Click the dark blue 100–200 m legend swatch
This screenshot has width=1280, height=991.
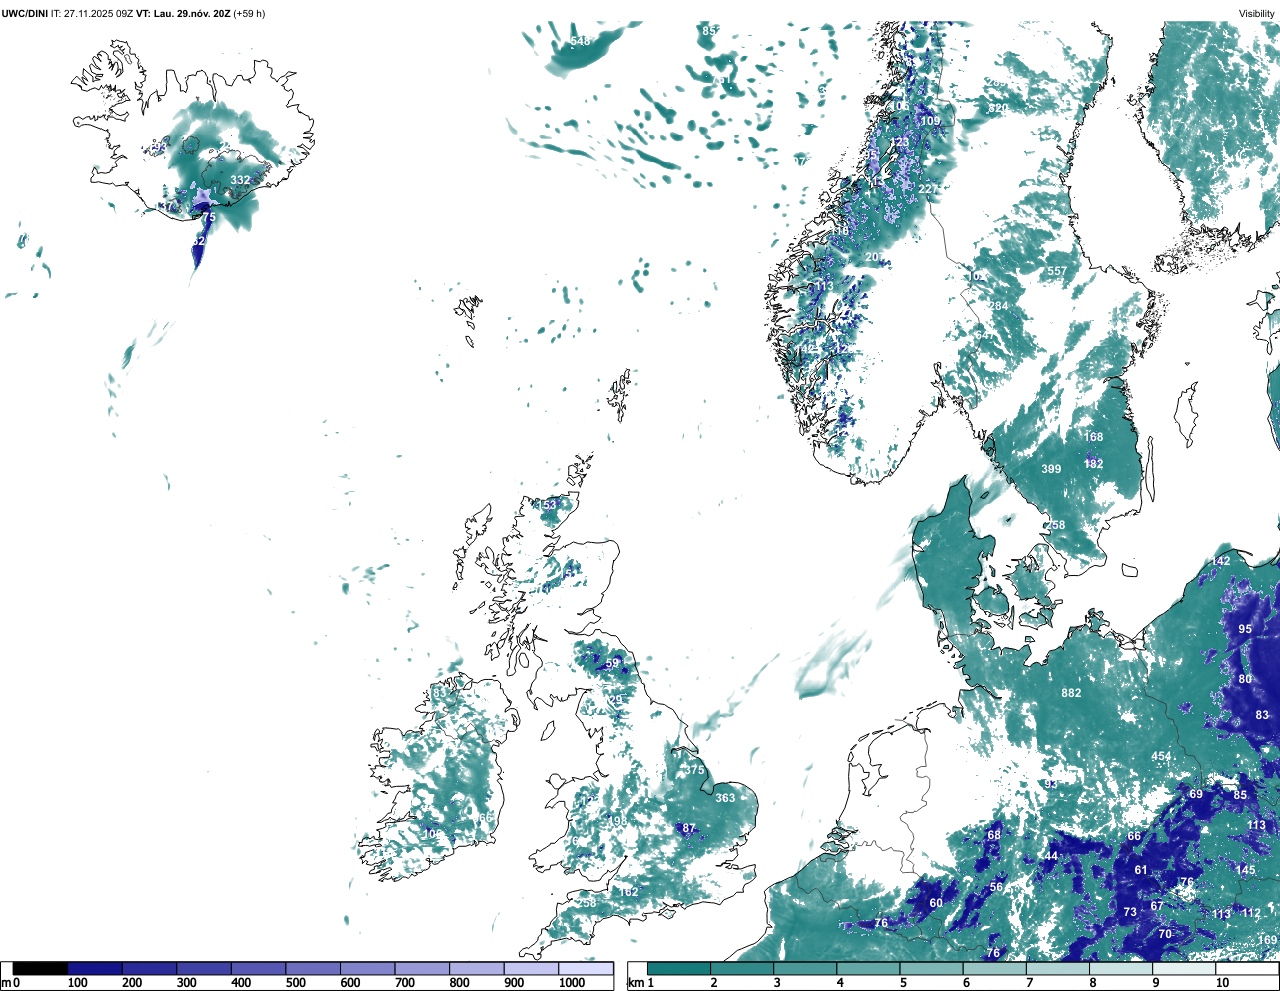coord(95,968)
